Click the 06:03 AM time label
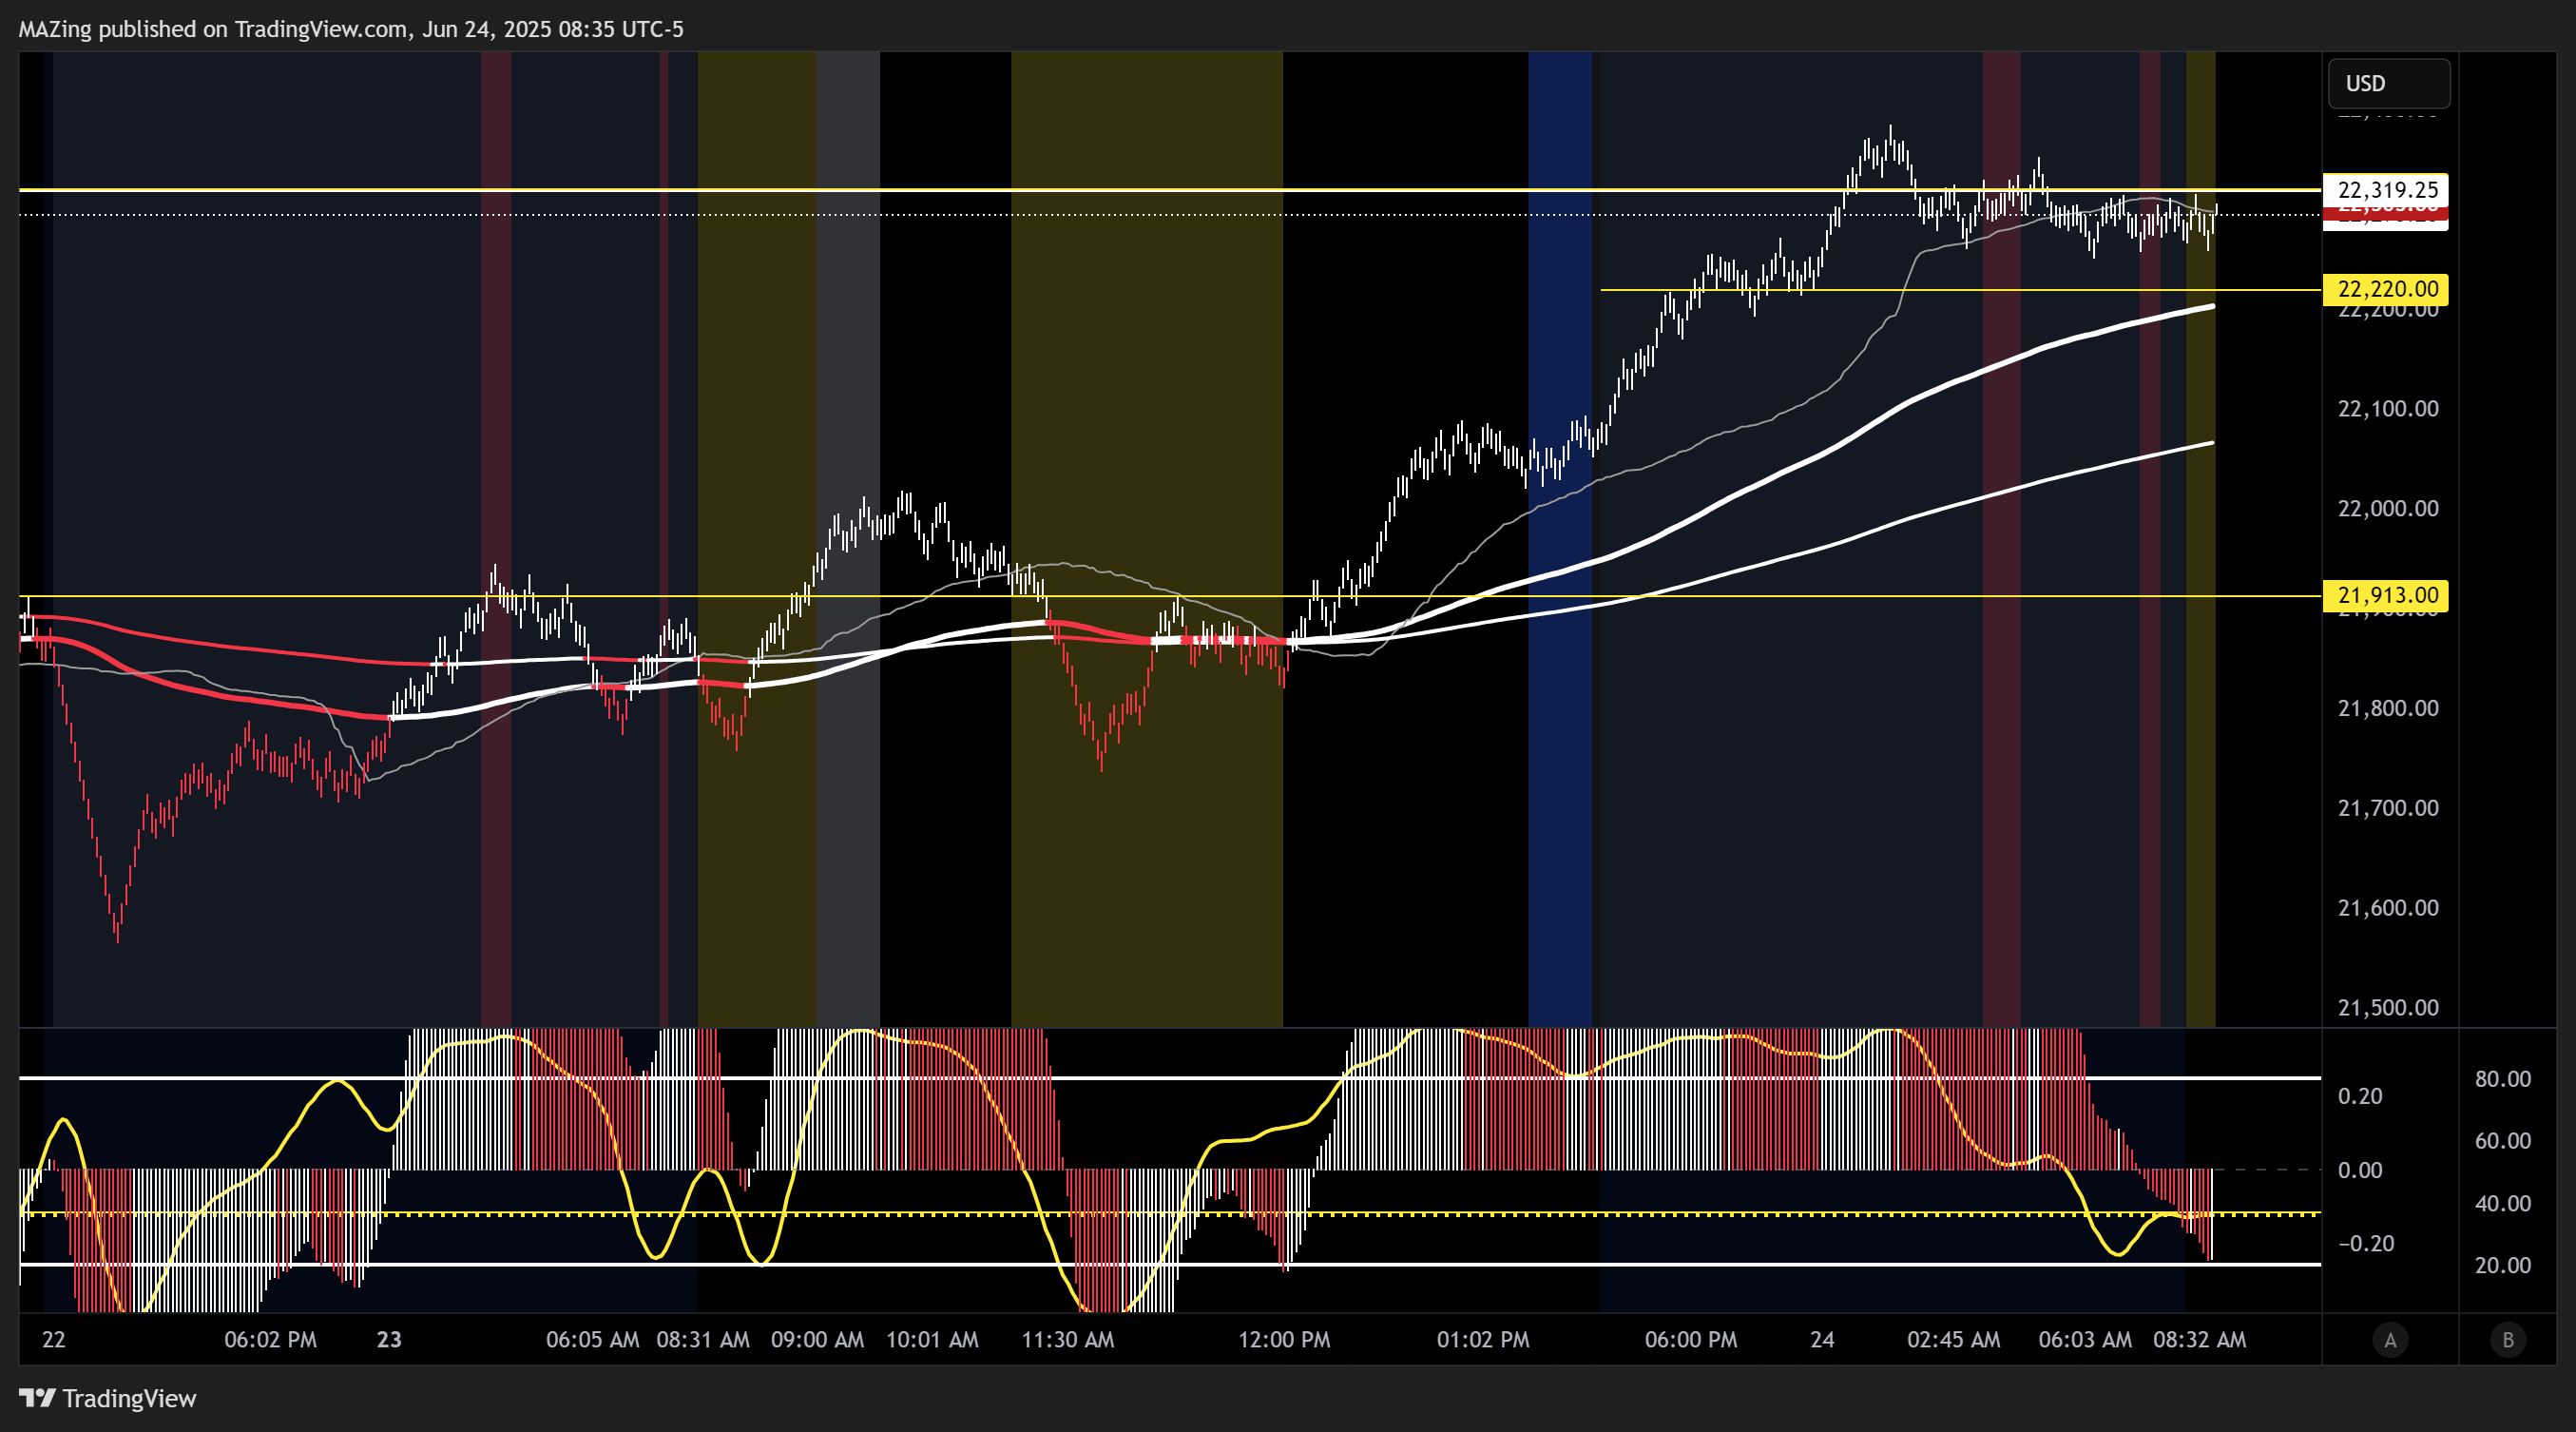This screenshot has height=1432, width=2576. coord(2085,1340)
